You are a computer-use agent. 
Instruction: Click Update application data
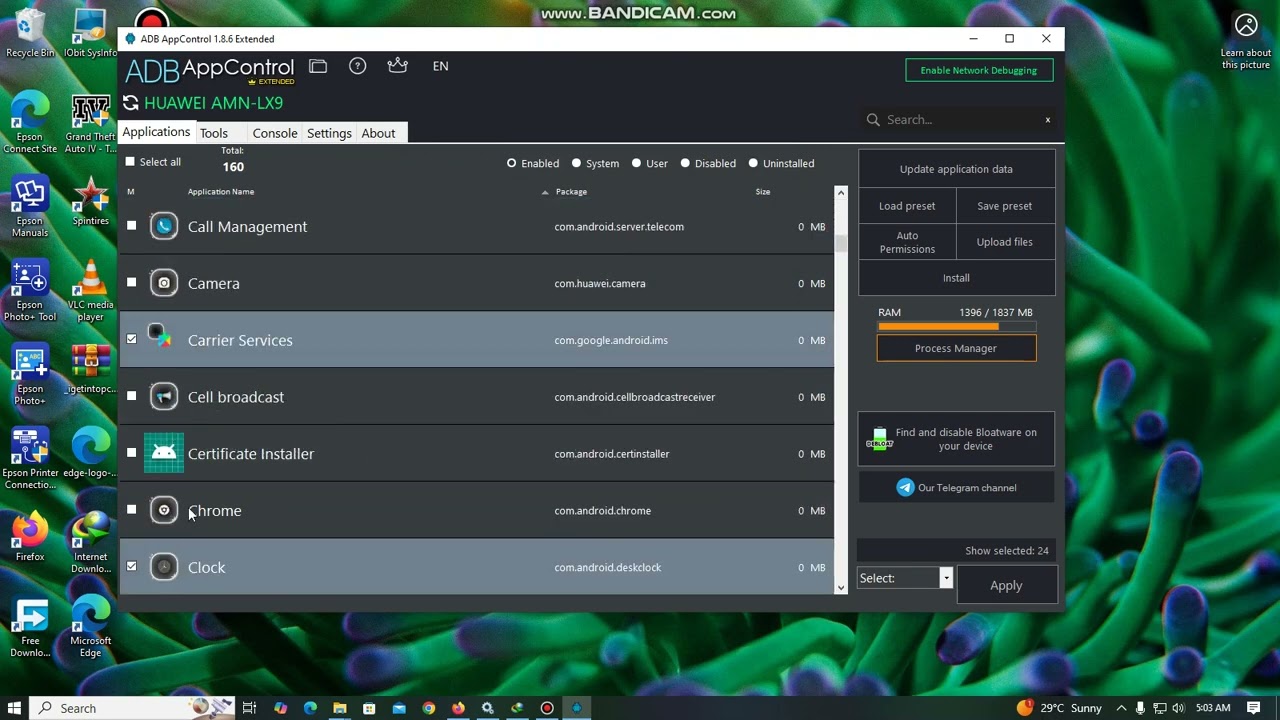pos(956,169)
